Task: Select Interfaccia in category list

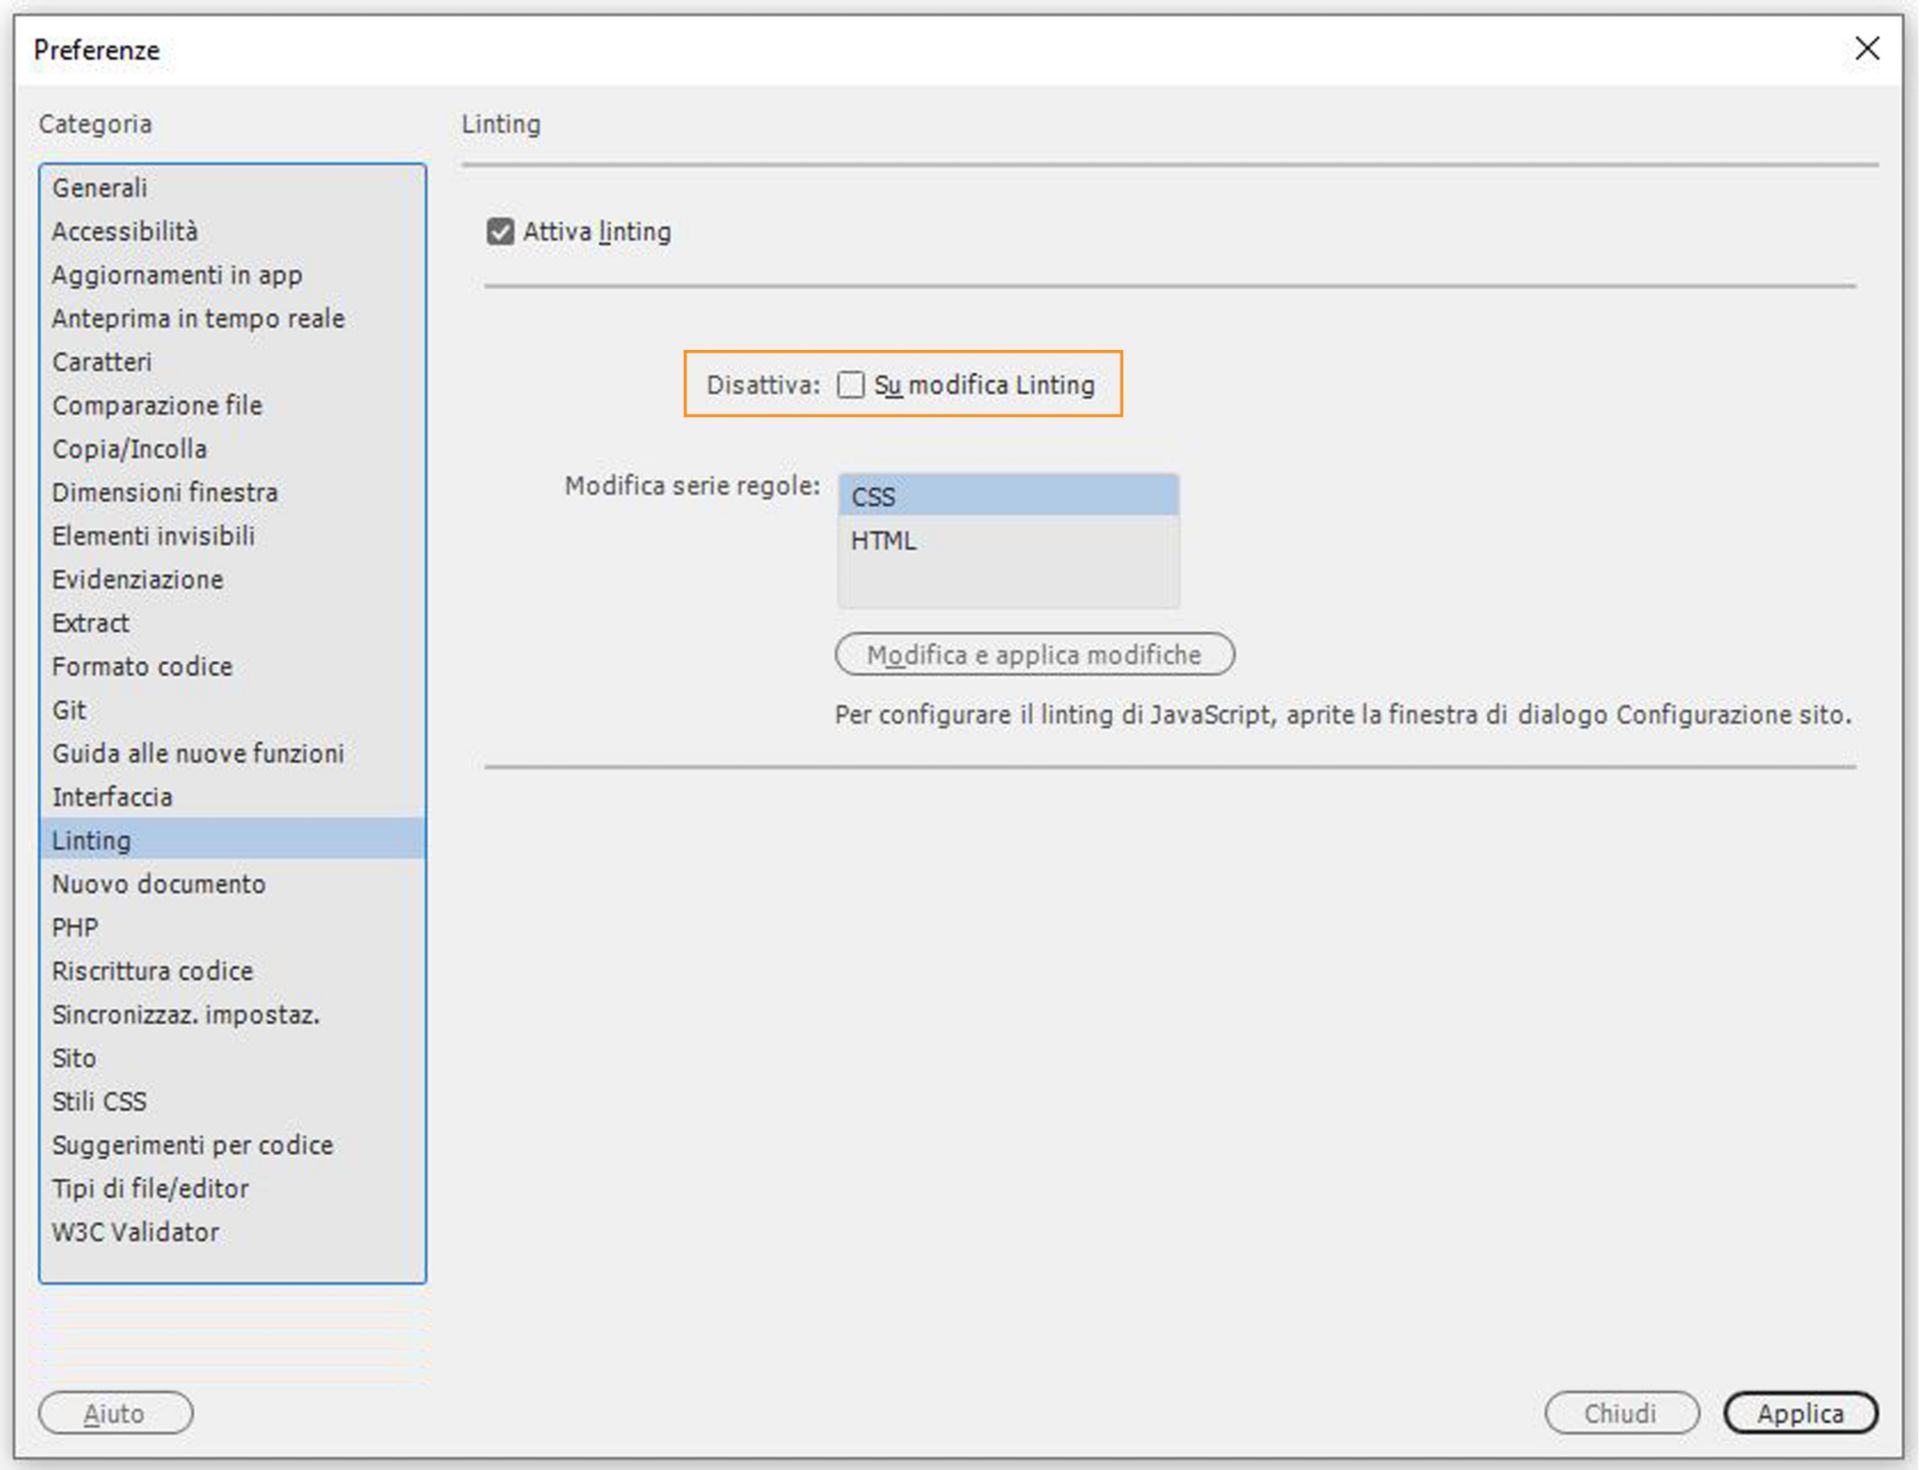Action: point(112,797)
